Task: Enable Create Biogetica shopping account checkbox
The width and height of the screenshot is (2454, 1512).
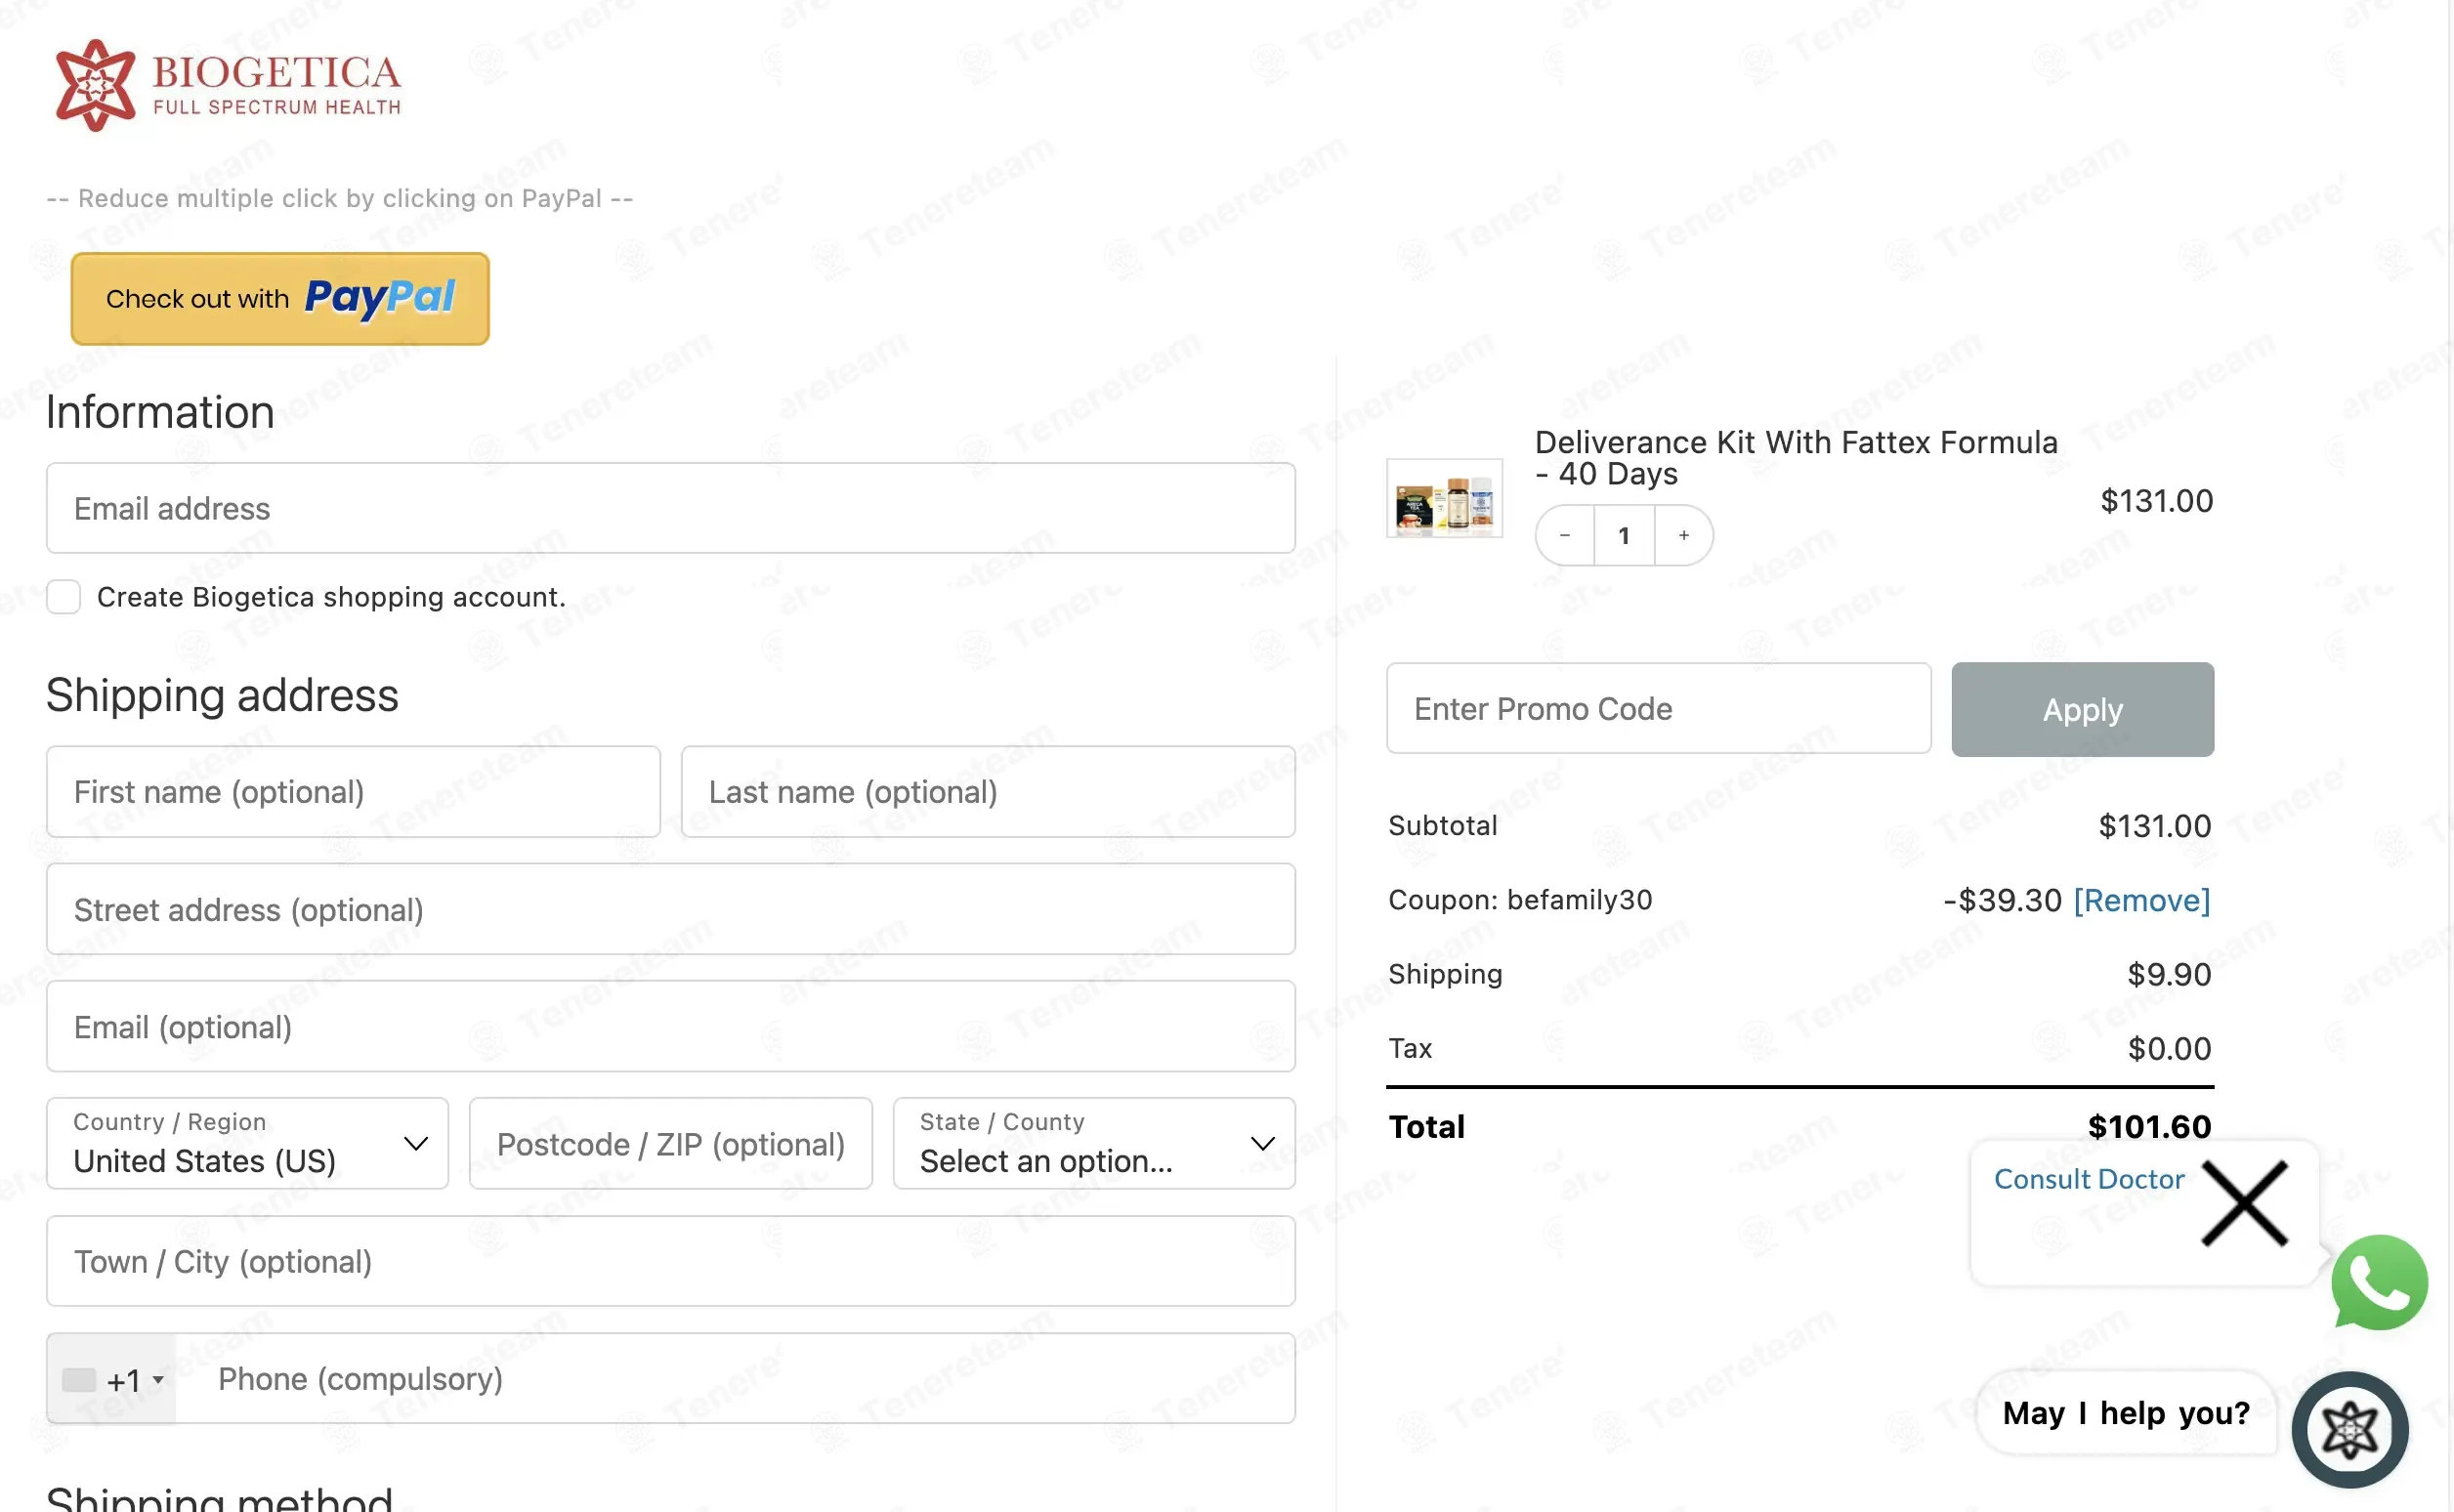Action: click(x=64, y=597)
